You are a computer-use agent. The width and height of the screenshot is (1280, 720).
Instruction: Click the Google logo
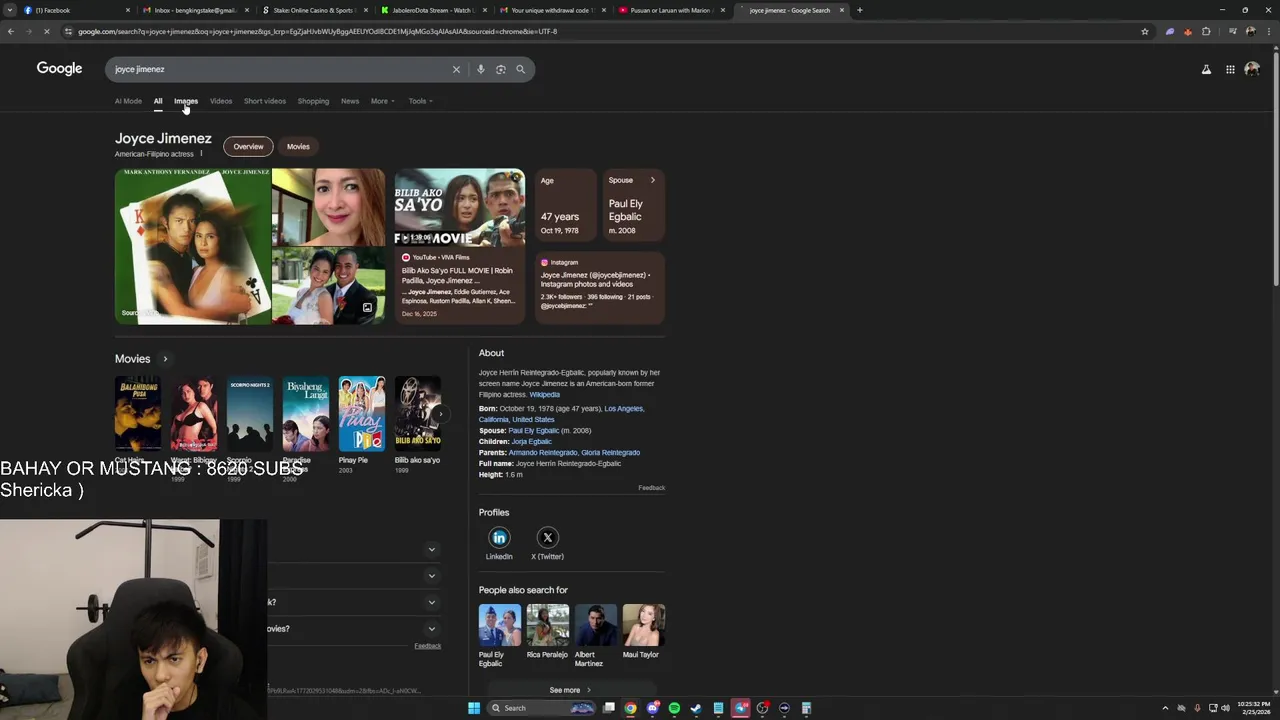(59, 68)
